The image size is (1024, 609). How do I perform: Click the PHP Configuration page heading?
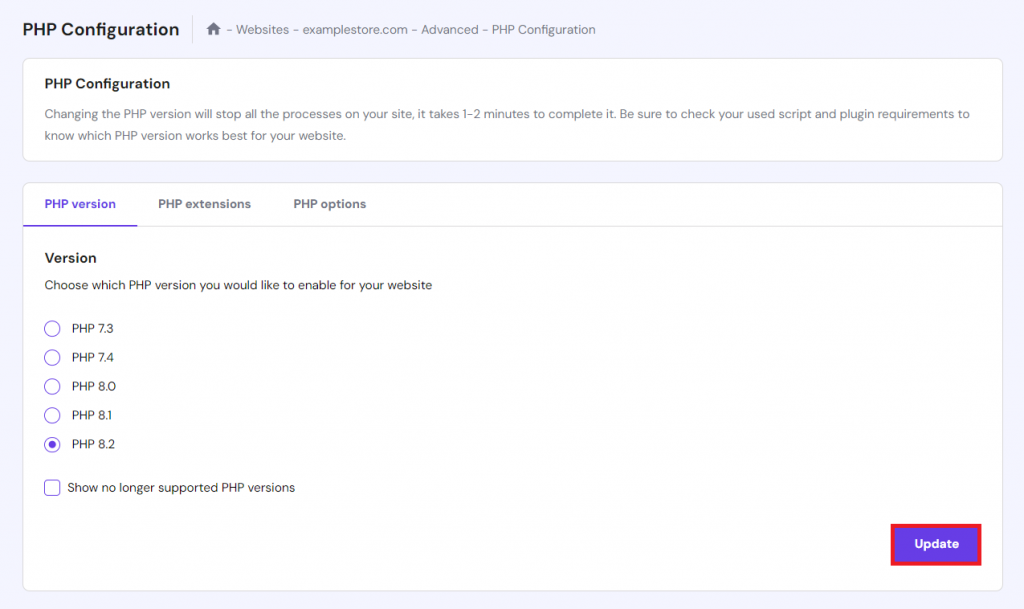[100, 29]
